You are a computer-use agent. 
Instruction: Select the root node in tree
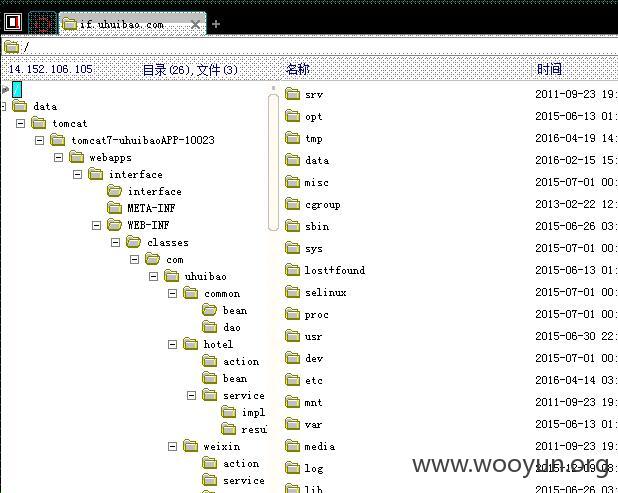[x=17, y=89]
